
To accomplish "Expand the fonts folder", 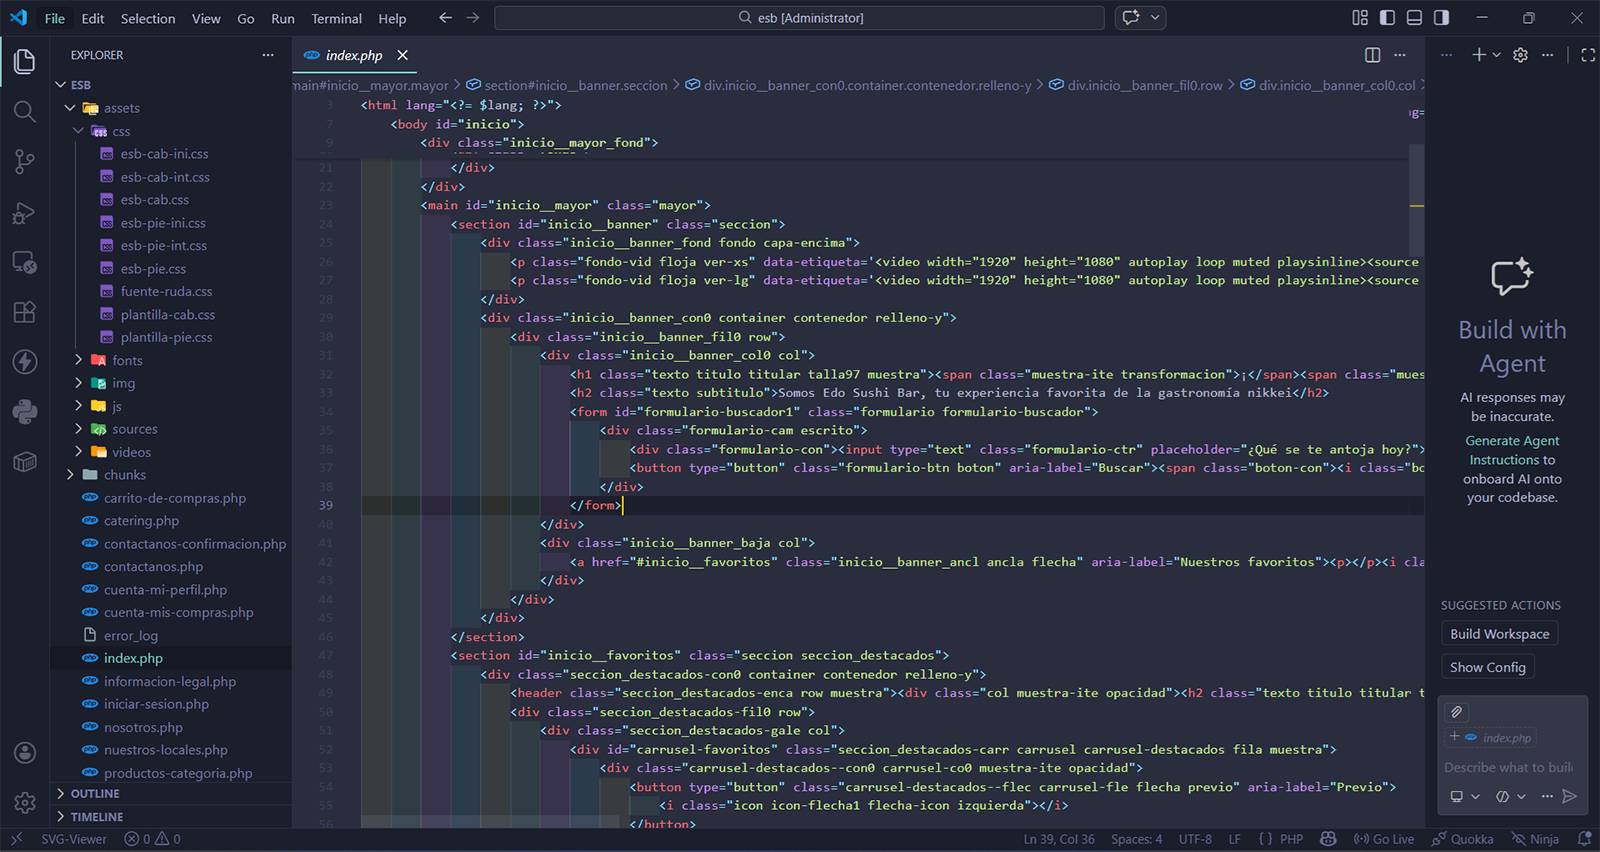I will pos(127,360).
